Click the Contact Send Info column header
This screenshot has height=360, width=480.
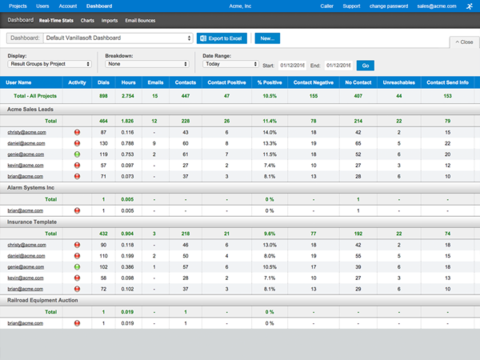(447, 82)
